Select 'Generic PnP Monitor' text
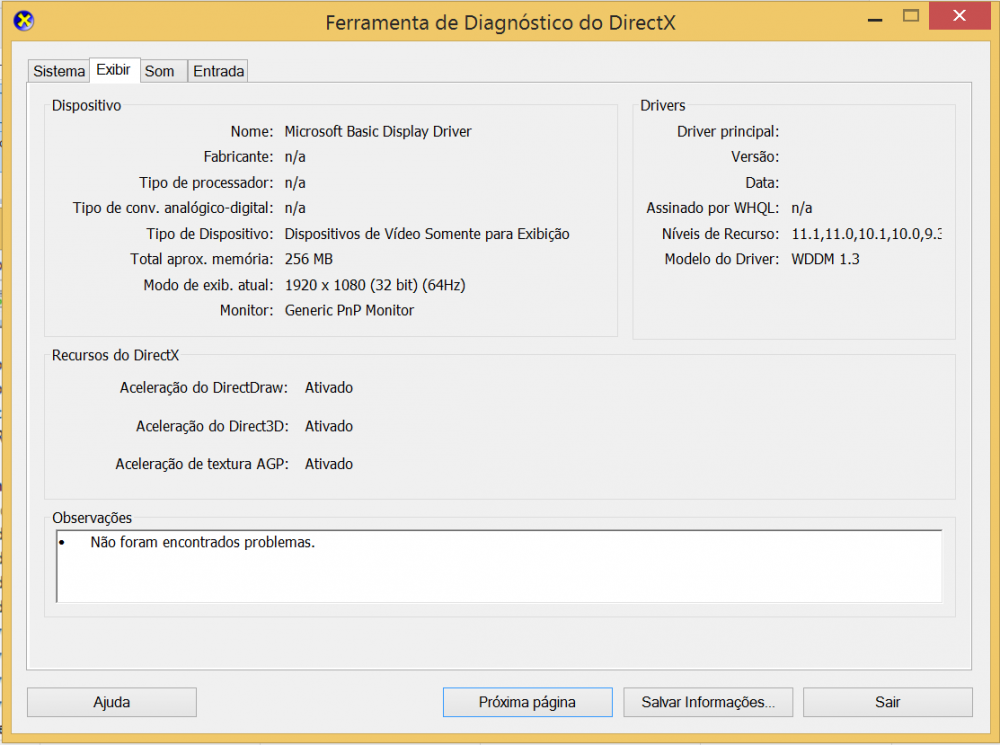Image resolution: width=1000 pixels, height=745 pixels. pos(349,310)
